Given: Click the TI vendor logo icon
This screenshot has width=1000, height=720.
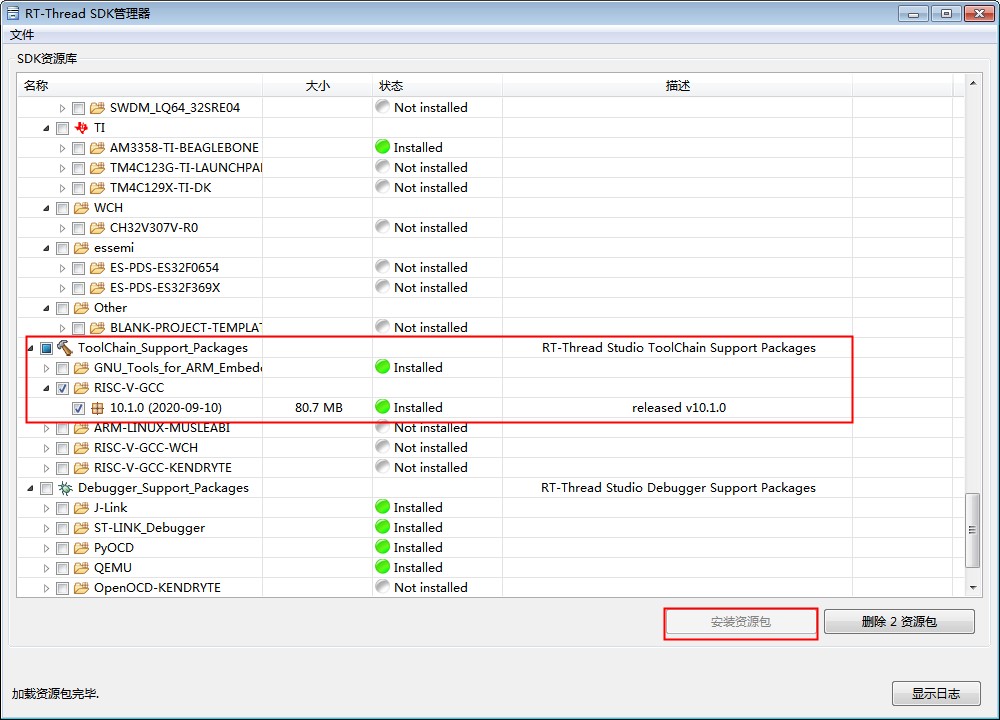Looking at the screenshot, I should [81, 128].
